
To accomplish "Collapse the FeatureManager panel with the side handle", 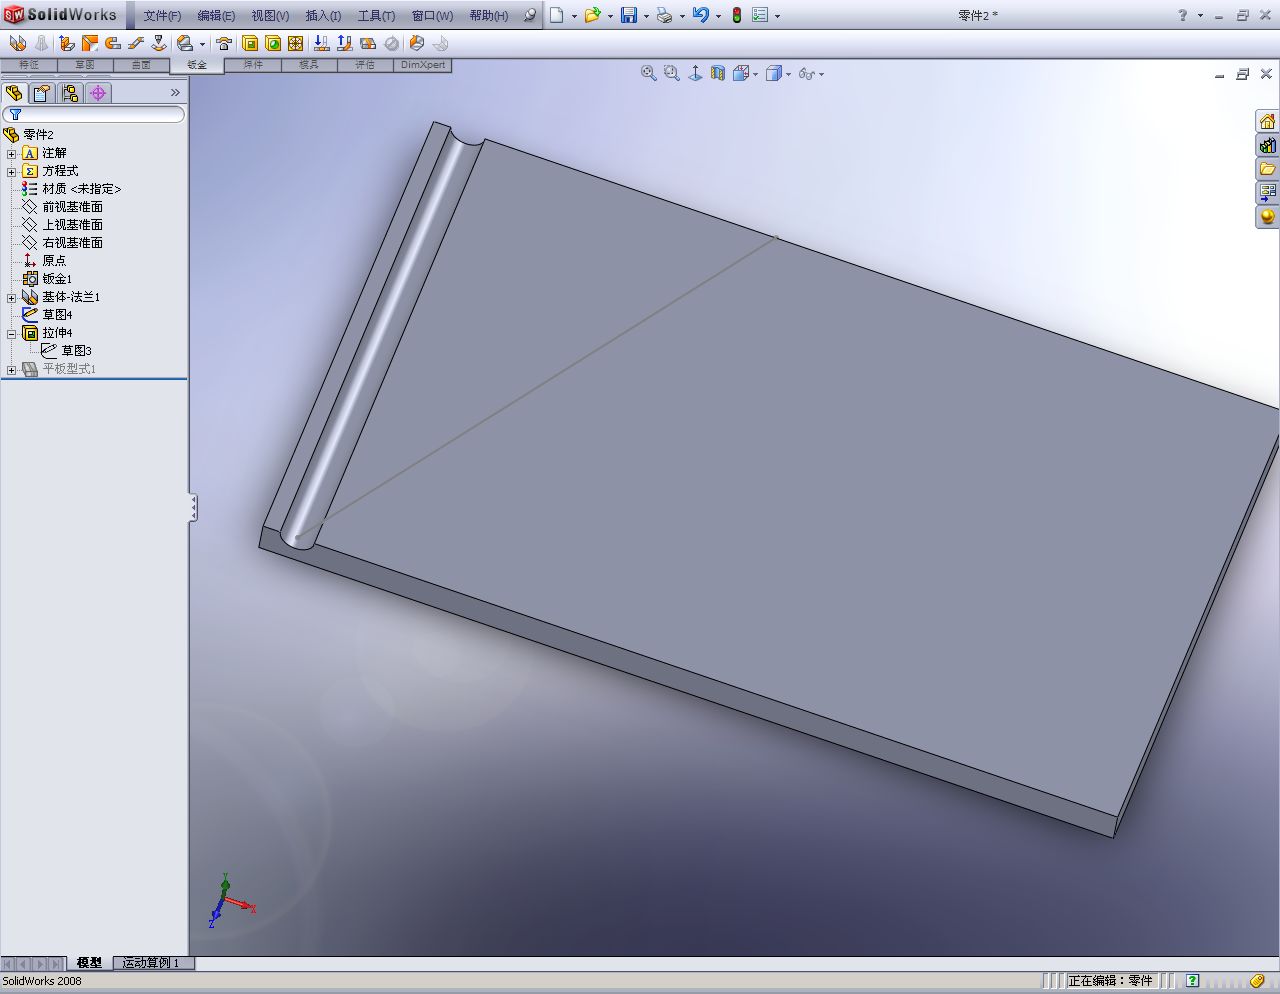I will pyautogui.click(x=193, y=508).
